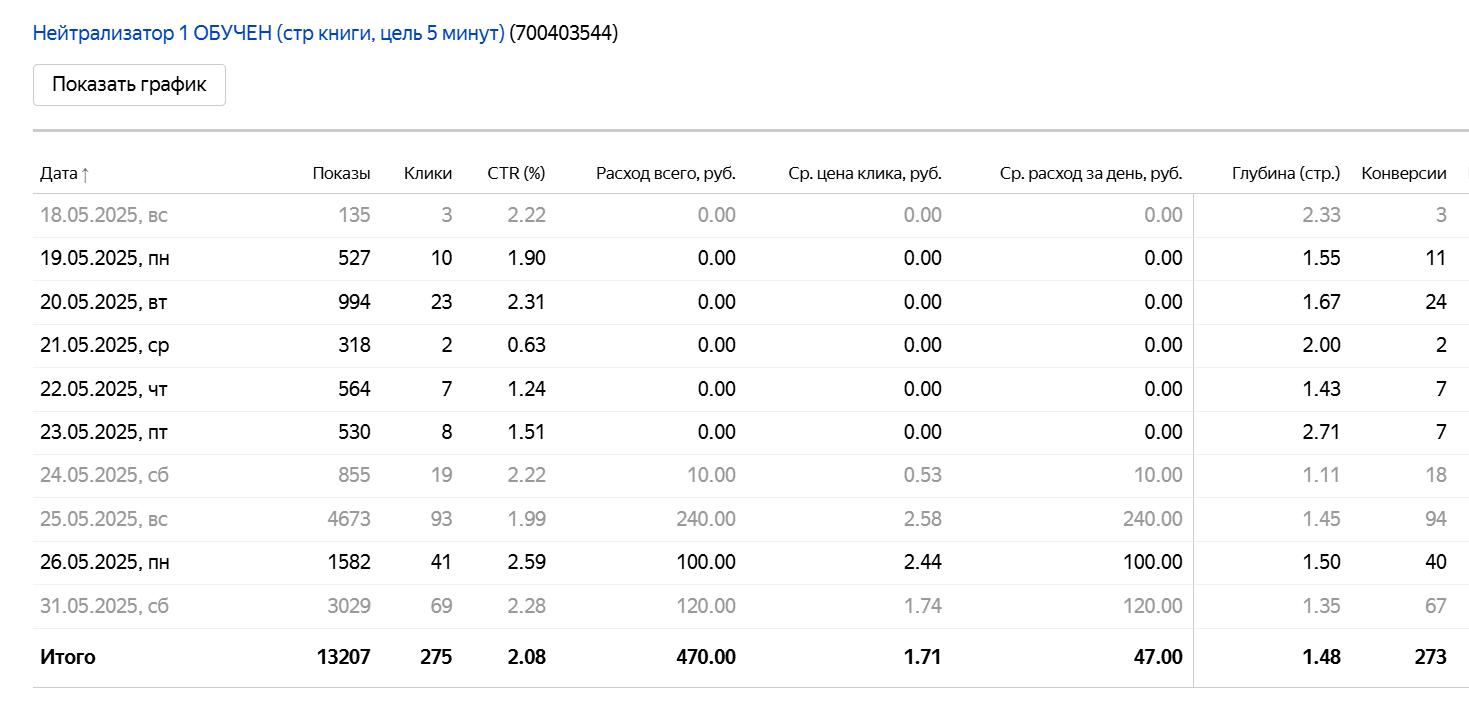Click the CTR (%) column header
Viewport: 1469px width, 704px height.
tap(516, 173)
